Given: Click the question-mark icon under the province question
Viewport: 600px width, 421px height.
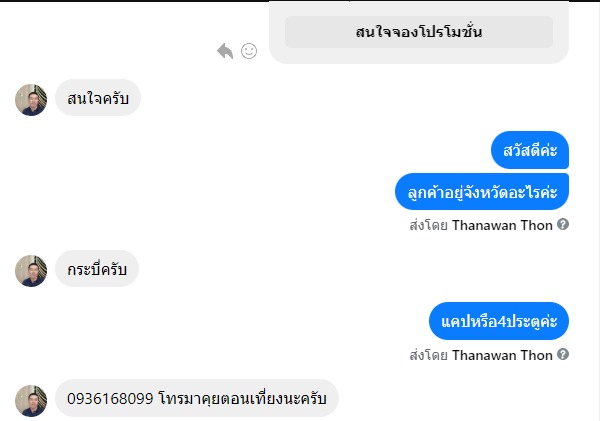Looking at the screenshot, I should click(x=563, y=225).
